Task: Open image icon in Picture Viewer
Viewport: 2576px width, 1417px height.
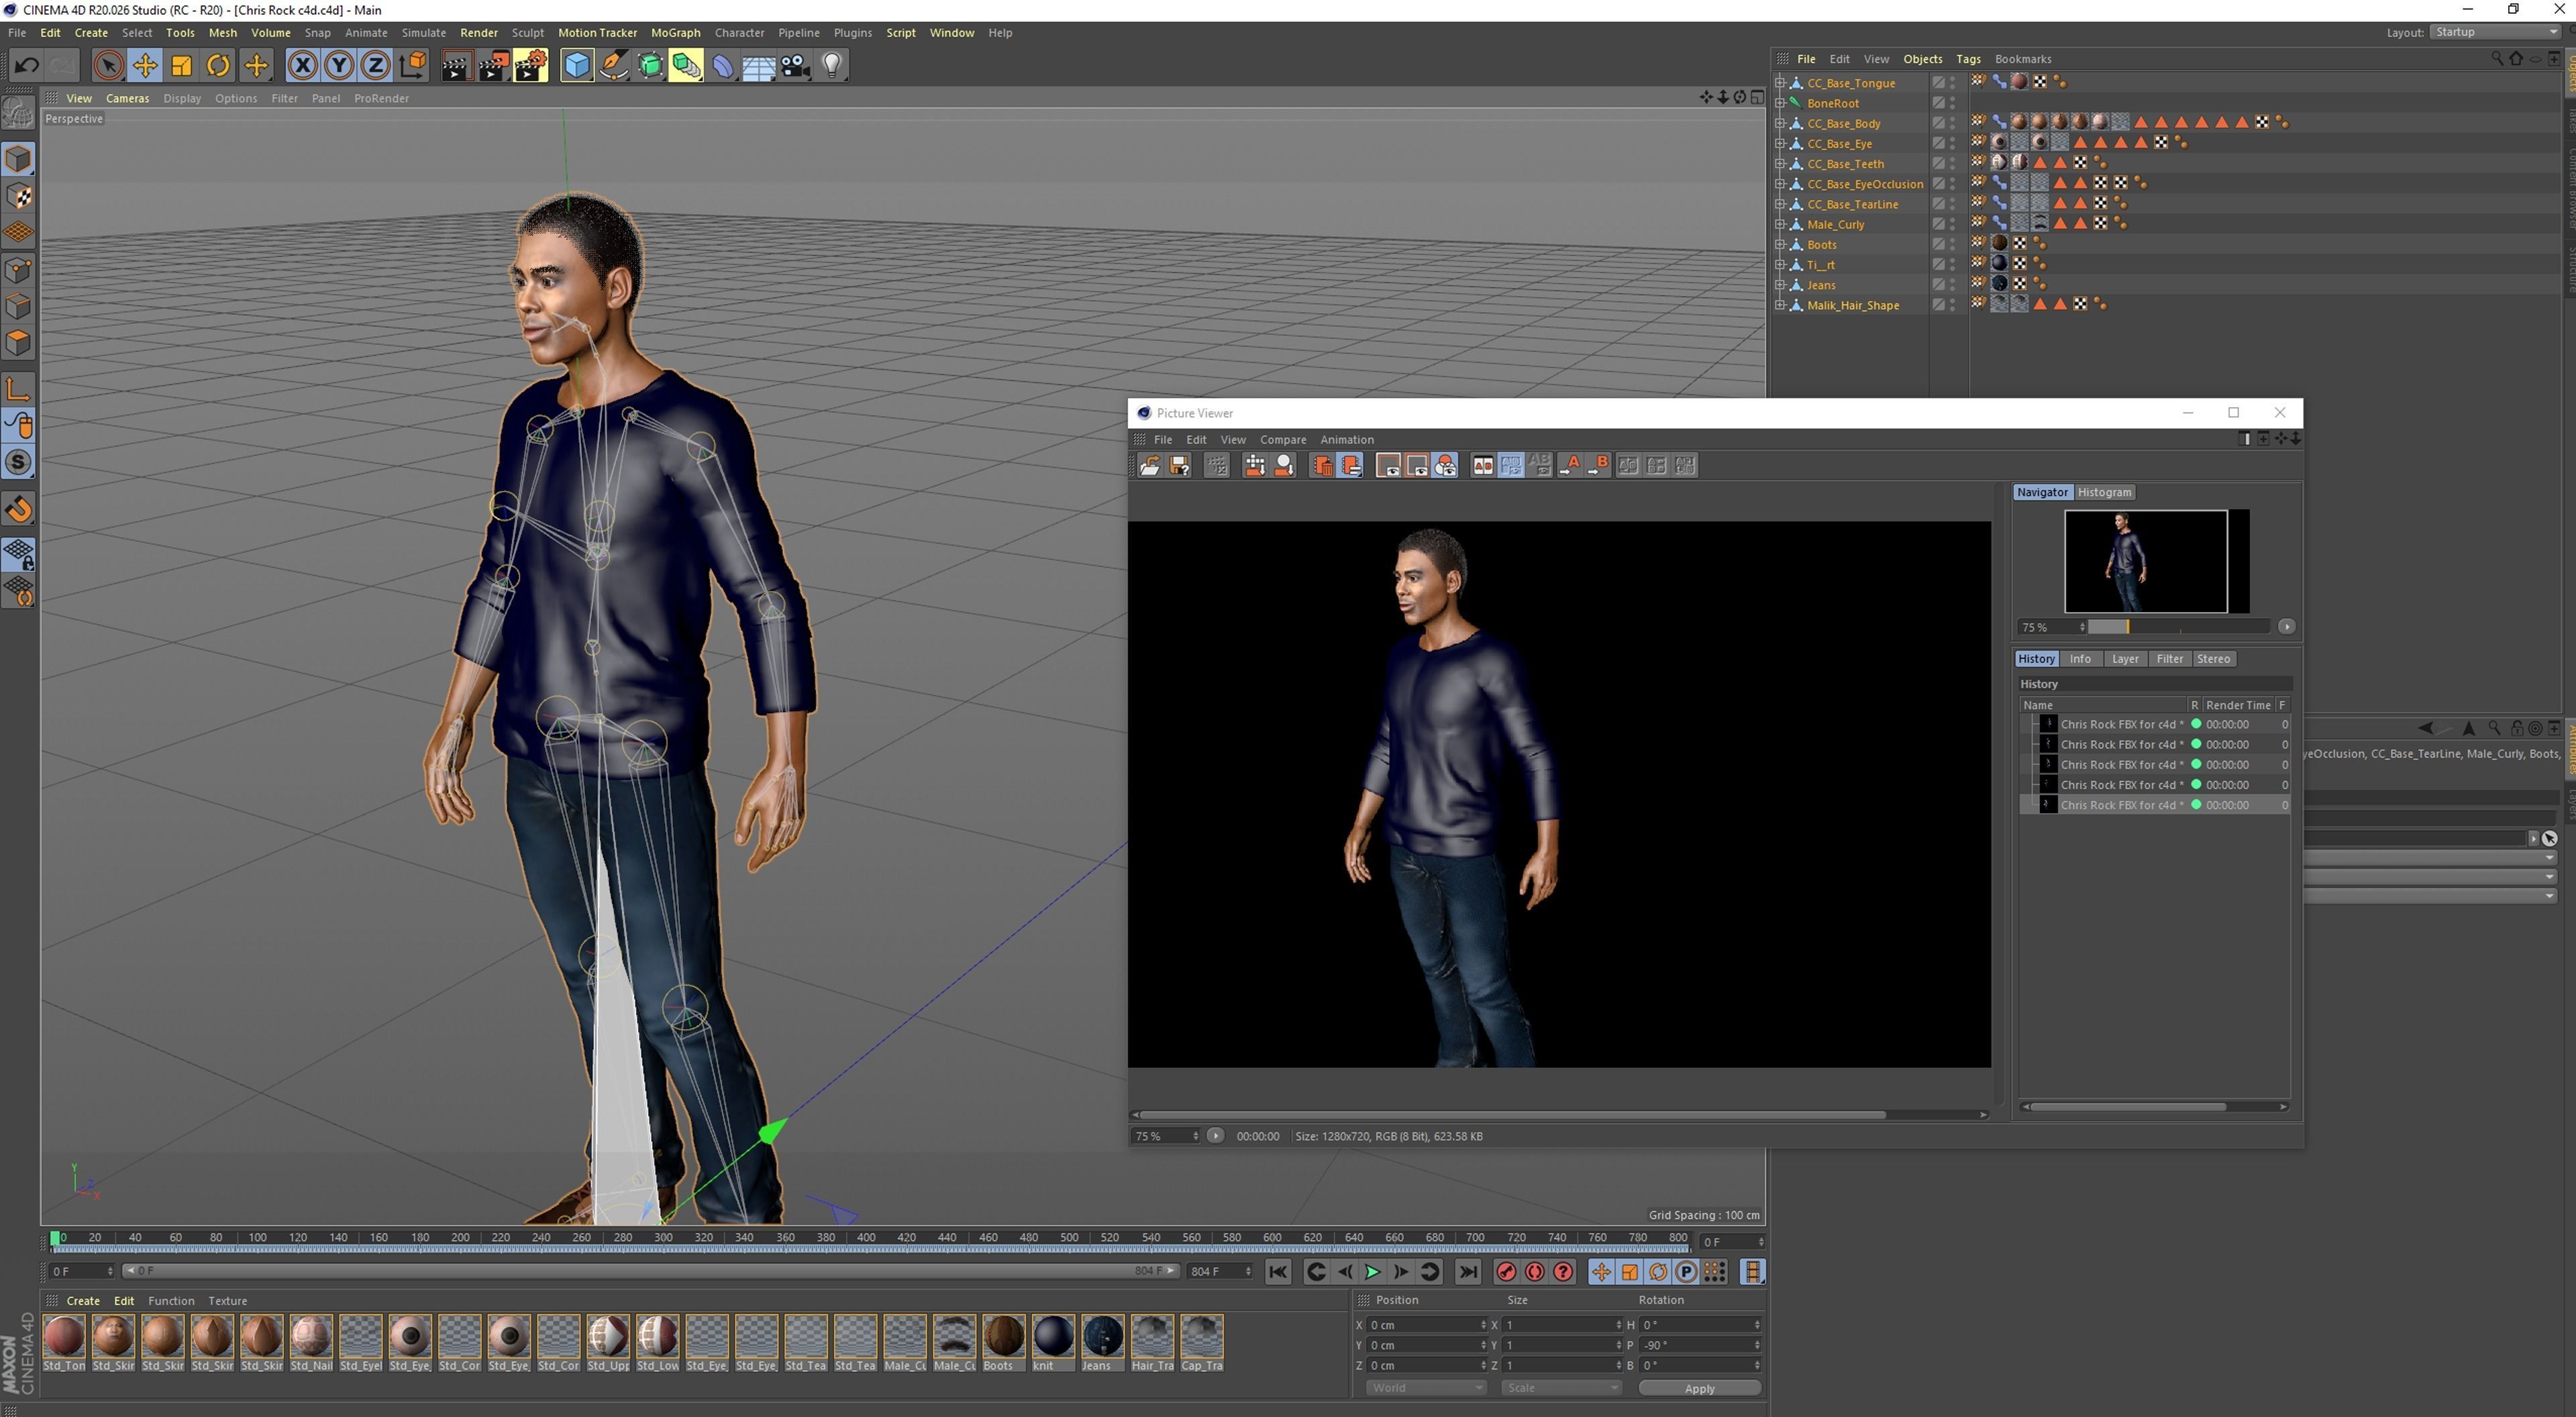Action: 1150,466
